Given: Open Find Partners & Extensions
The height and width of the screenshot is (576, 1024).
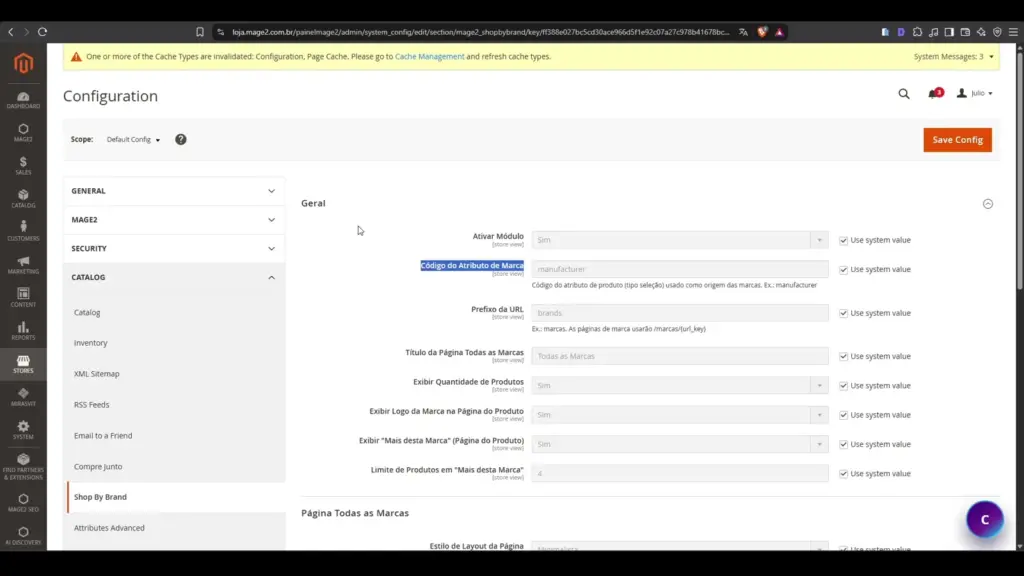Looking at the screenshot, I should click(x=24, y=467).
